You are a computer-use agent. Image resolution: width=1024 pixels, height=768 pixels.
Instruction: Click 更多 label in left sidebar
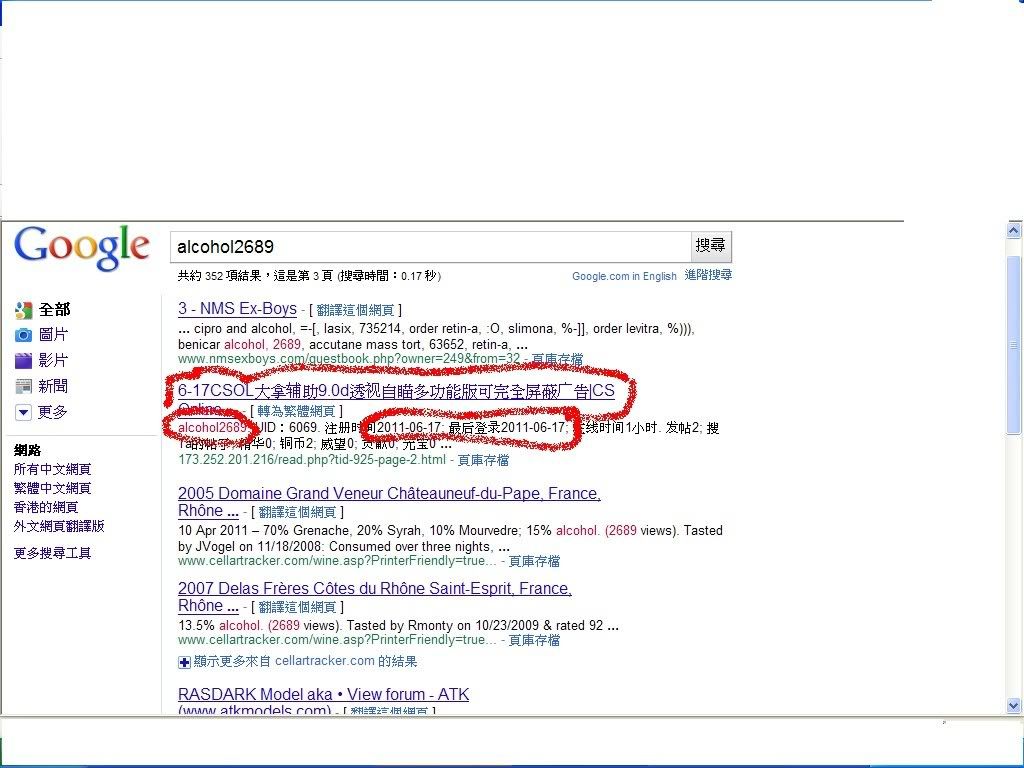click(x=53, y=412)
